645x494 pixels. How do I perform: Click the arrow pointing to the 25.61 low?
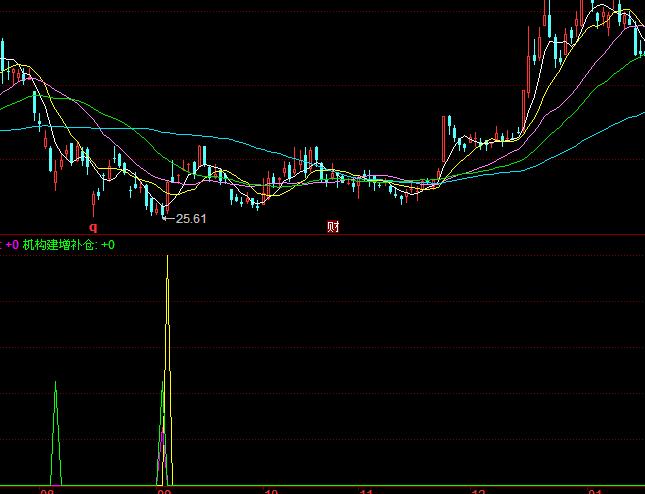(x=168, y=218)
